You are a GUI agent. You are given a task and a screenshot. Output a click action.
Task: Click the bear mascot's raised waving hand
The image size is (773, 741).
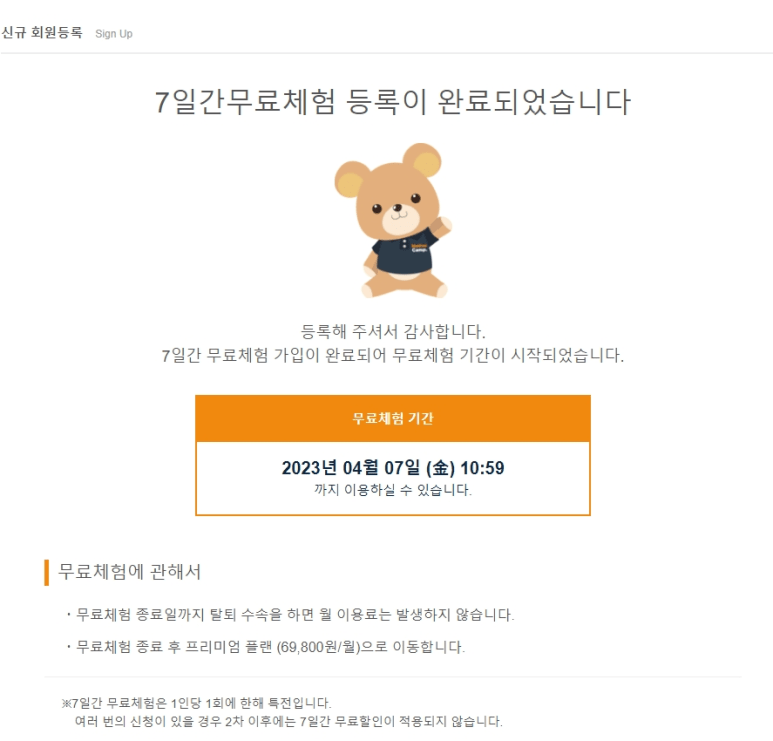pos(444,227)
